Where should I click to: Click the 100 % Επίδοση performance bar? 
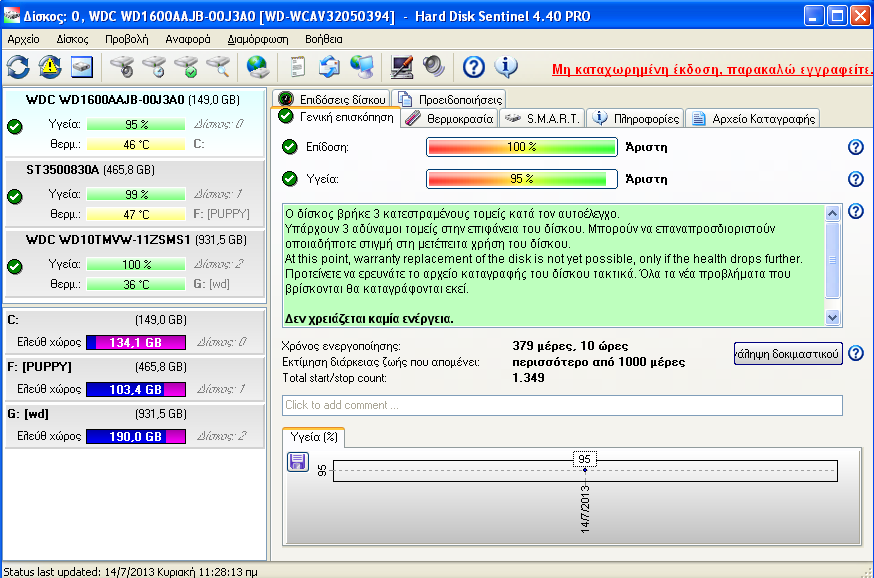pyautogui.click(x=522, y=147)
